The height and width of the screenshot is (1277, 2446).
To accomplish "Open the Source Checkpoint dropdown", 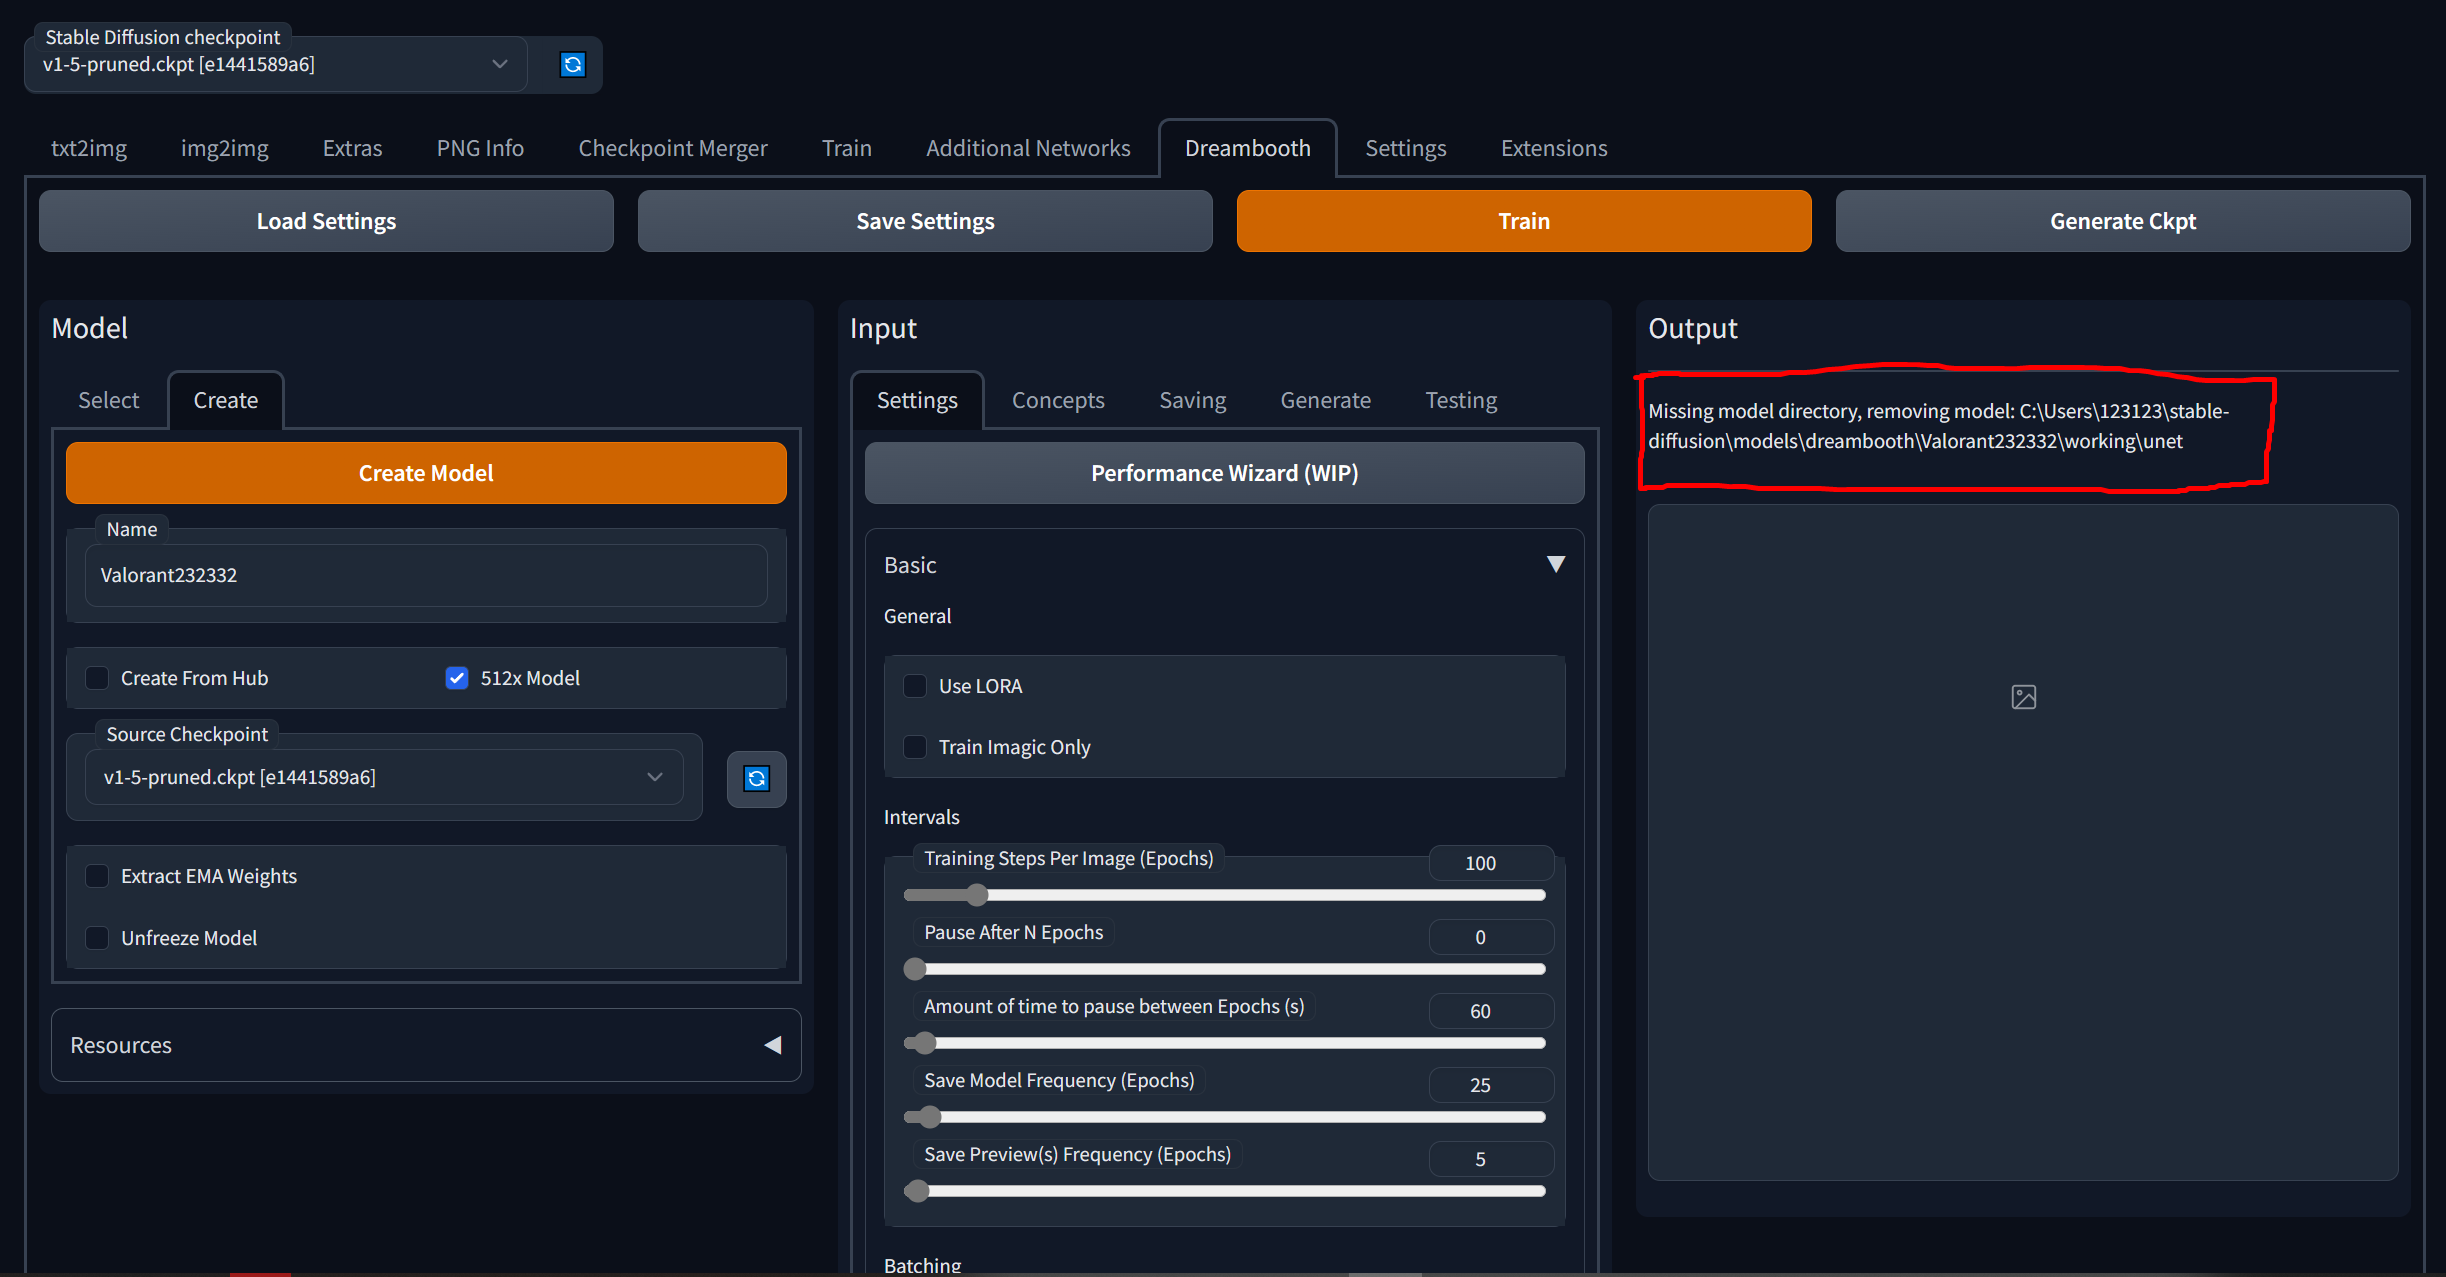I will [x=654, y=777].
